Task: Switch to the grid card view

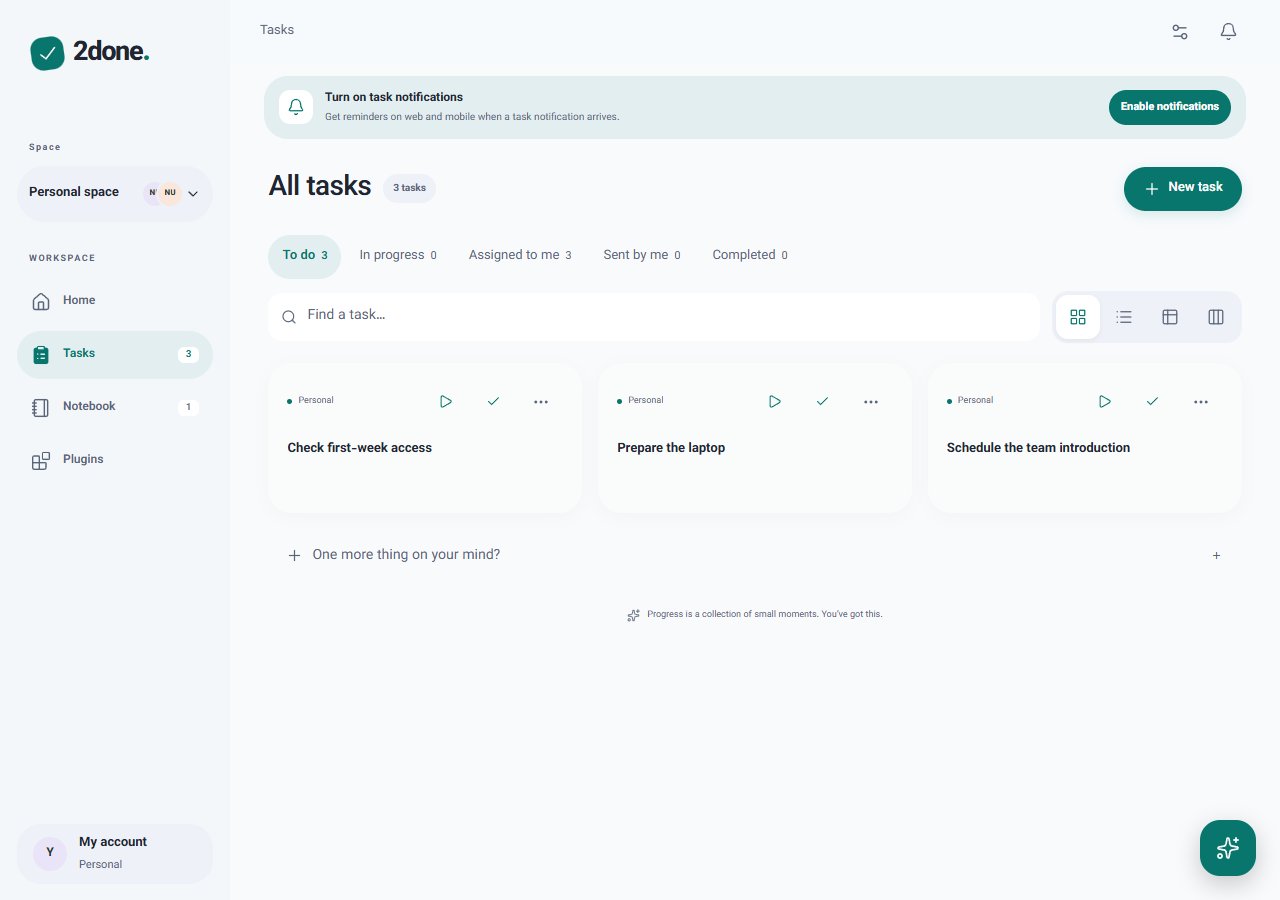Action: pyautogui.click(x=1078, y=317)
